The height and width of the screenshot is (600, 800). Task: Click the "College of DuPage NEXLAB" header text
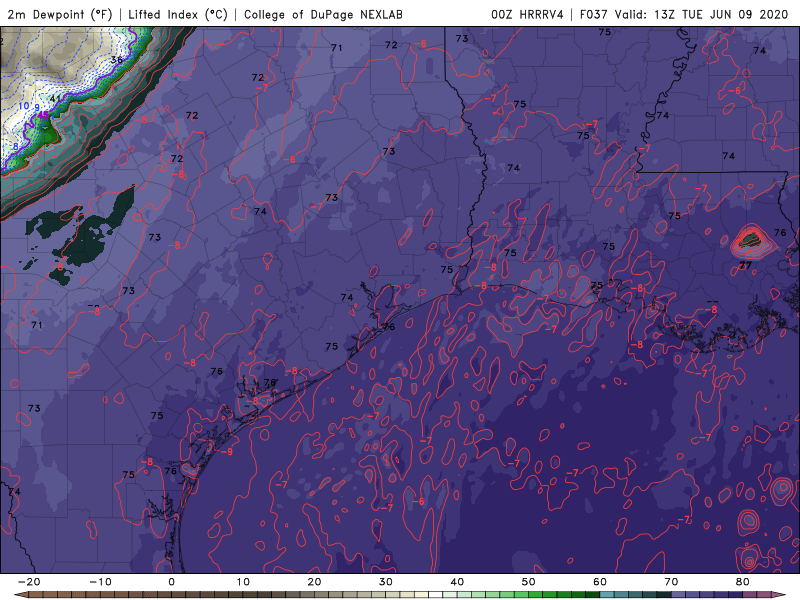(323, 14)
